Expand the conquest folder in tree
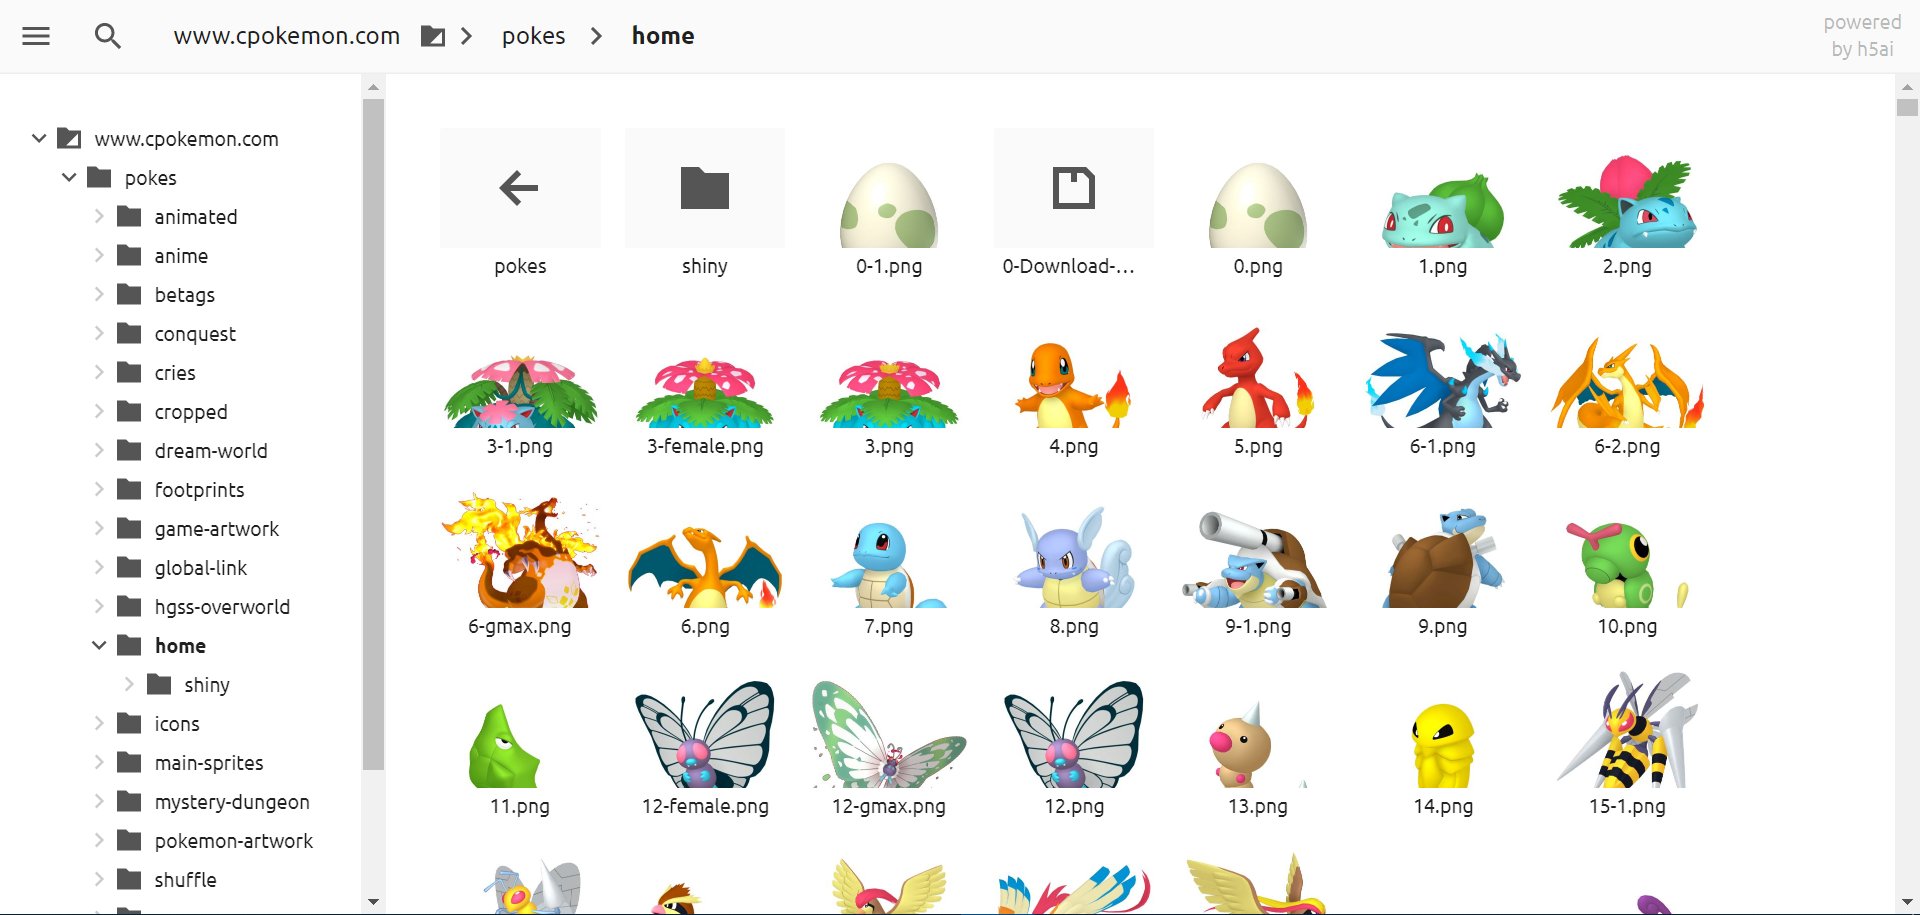The height and width of the screenshot is (915, 1920). click(99, 333)
